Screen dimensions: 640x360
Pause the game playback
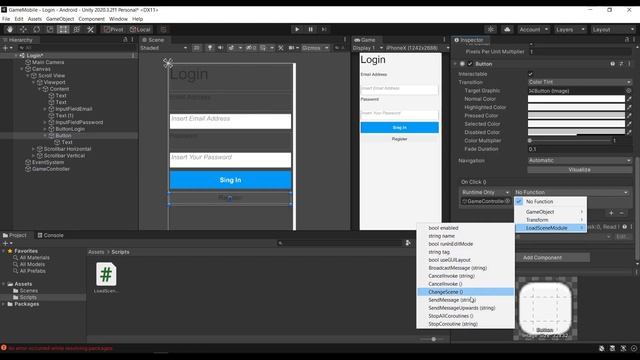coord(311,29)
